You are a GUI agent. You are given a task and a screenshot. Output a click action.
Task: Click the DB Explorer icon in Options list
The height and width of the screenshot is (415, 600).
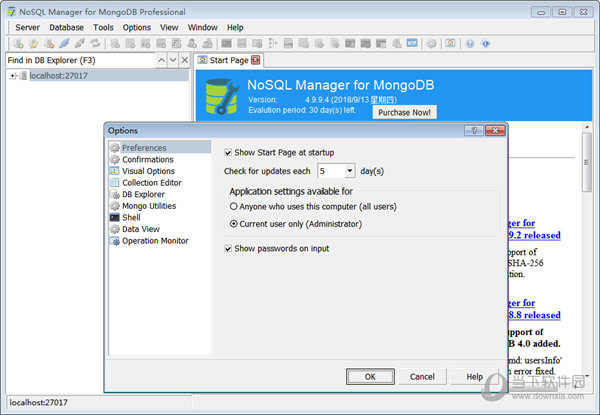(115, 194)
